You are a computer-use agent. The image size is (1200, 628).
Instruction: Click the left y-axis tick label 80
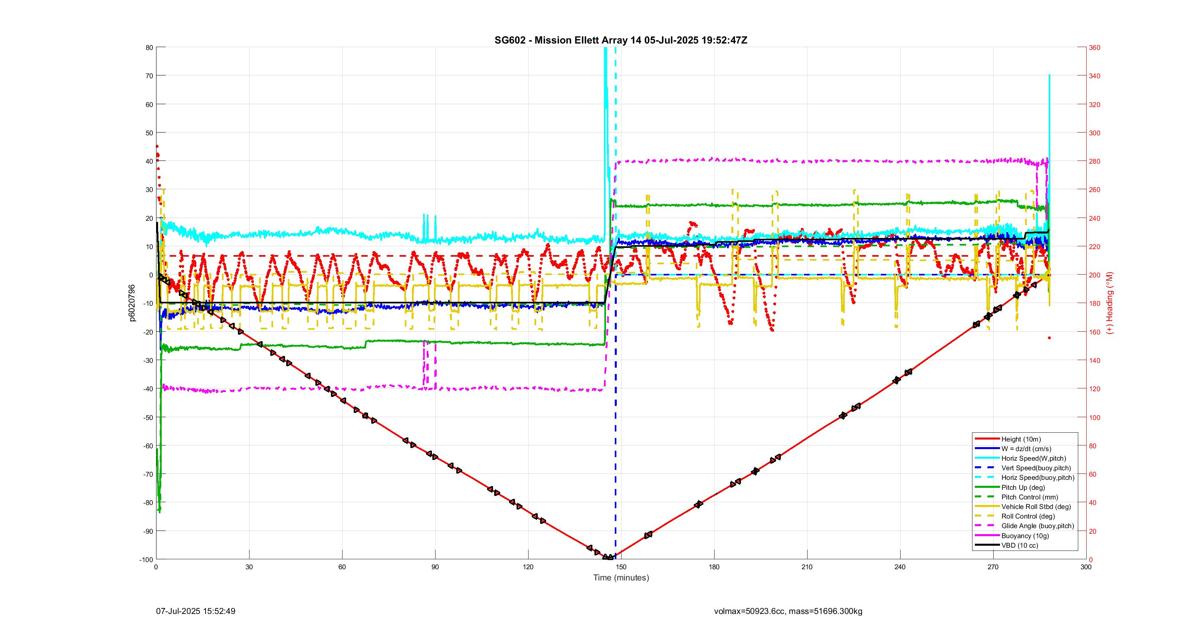[x=148, y=48]
